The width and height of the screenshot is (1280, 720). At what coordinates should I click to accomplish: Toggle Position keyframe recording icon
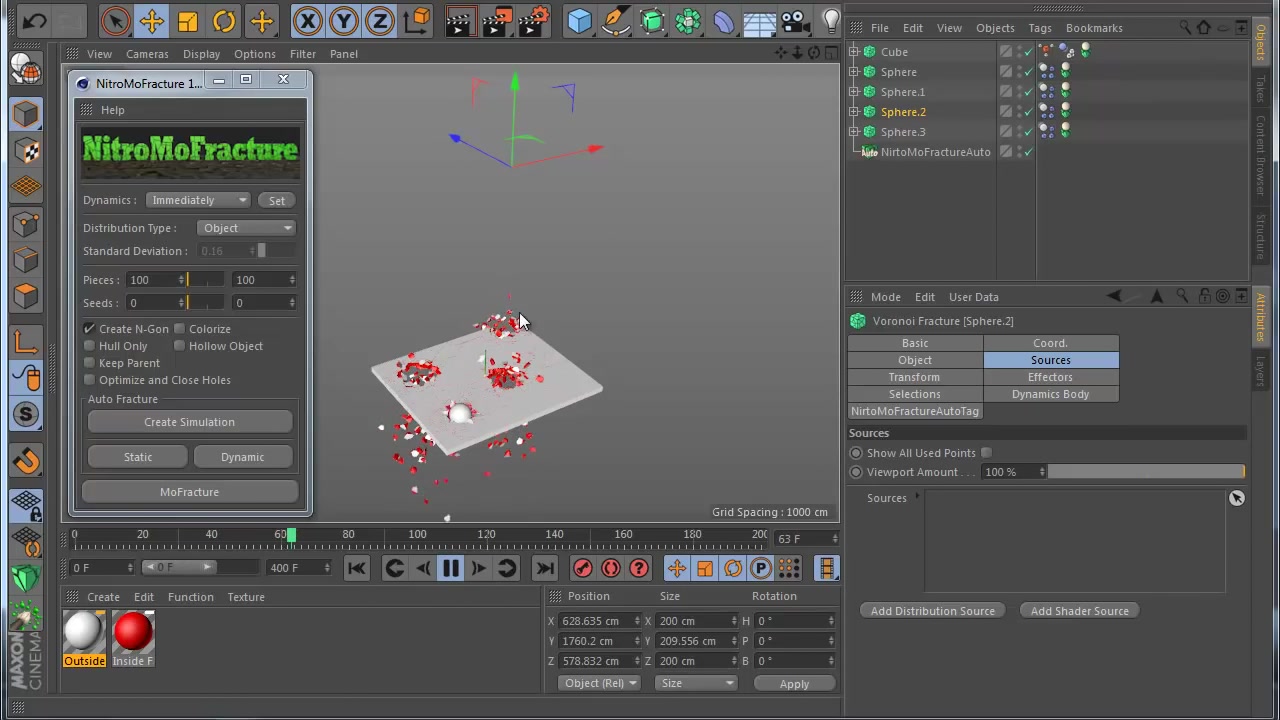click(677, 568)
